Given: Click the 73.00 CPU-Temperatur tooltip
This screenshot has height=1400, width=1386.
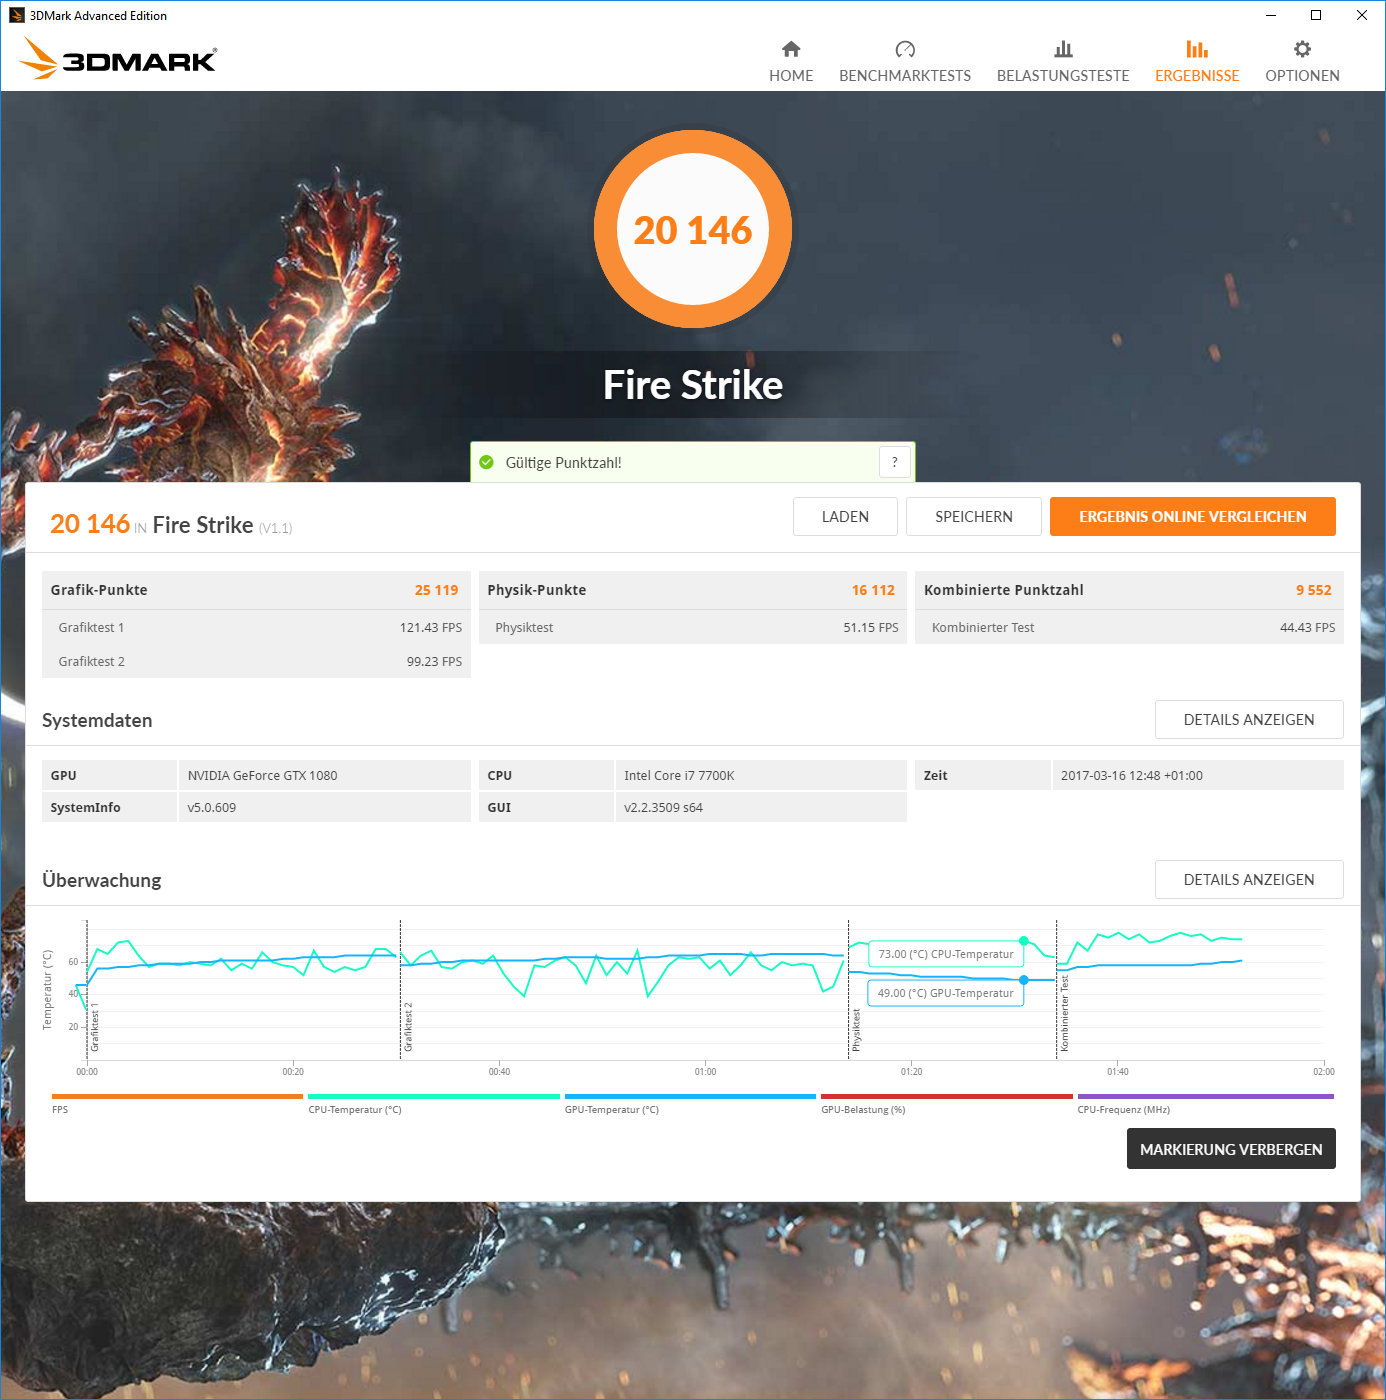Looking at the screenshot, I should pyautogui.click(x=946, y=954).
